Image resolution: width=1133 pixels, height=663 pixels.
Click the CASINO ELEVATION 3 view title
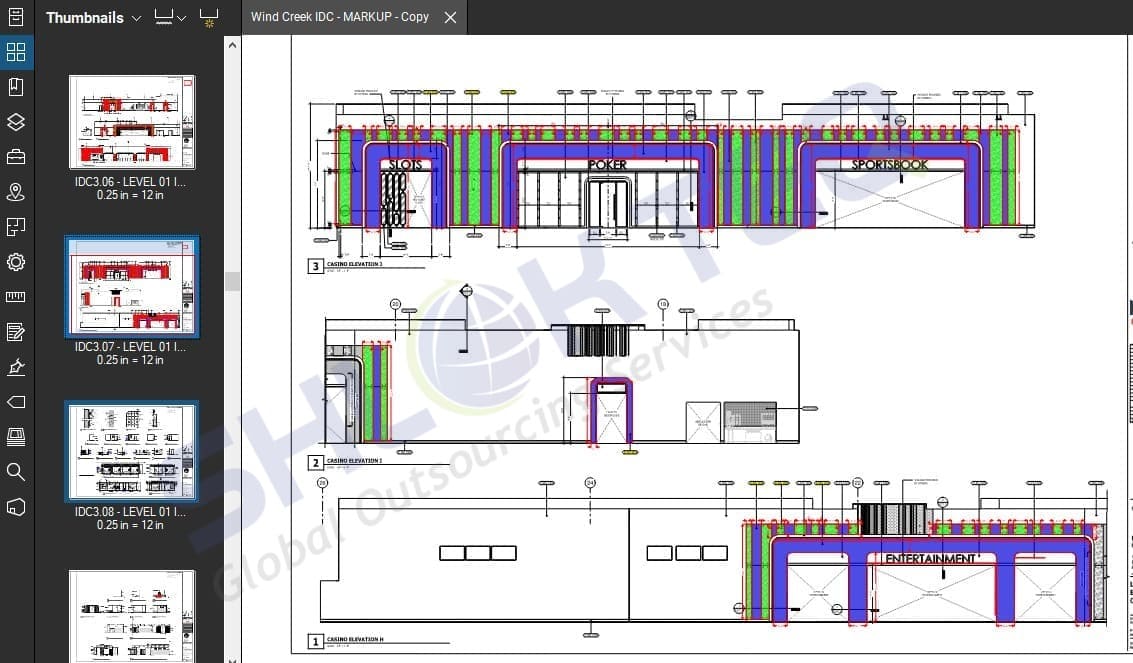pos(354,264)
